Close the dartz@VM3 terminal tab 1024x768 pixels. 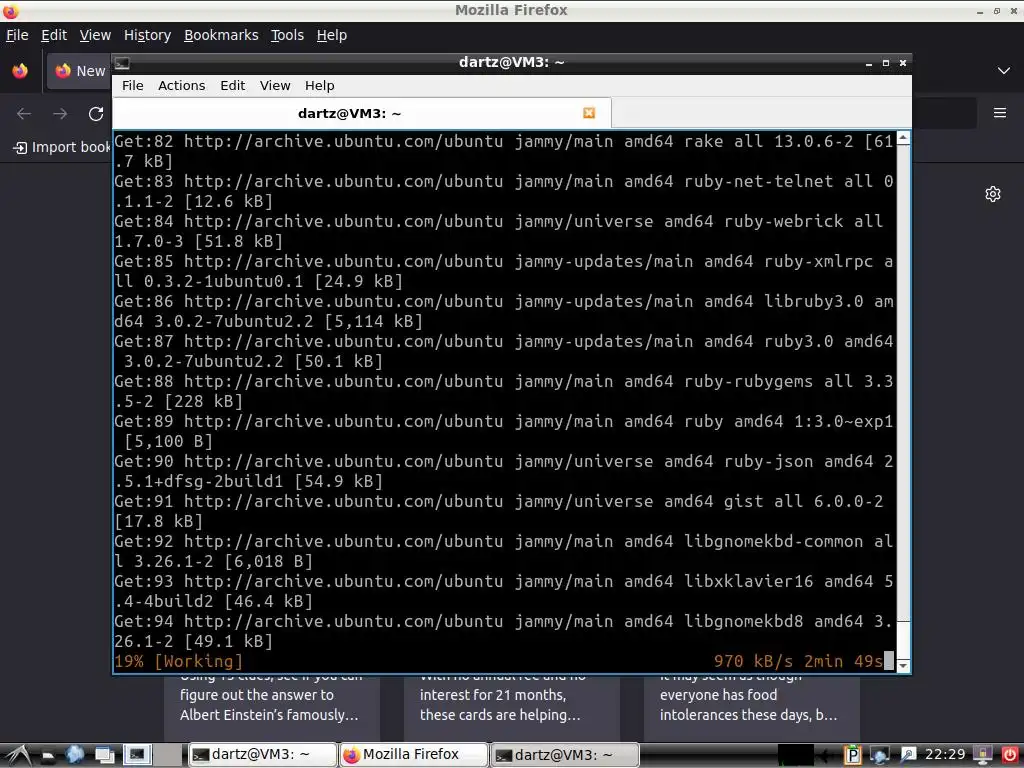pos(589,113)
